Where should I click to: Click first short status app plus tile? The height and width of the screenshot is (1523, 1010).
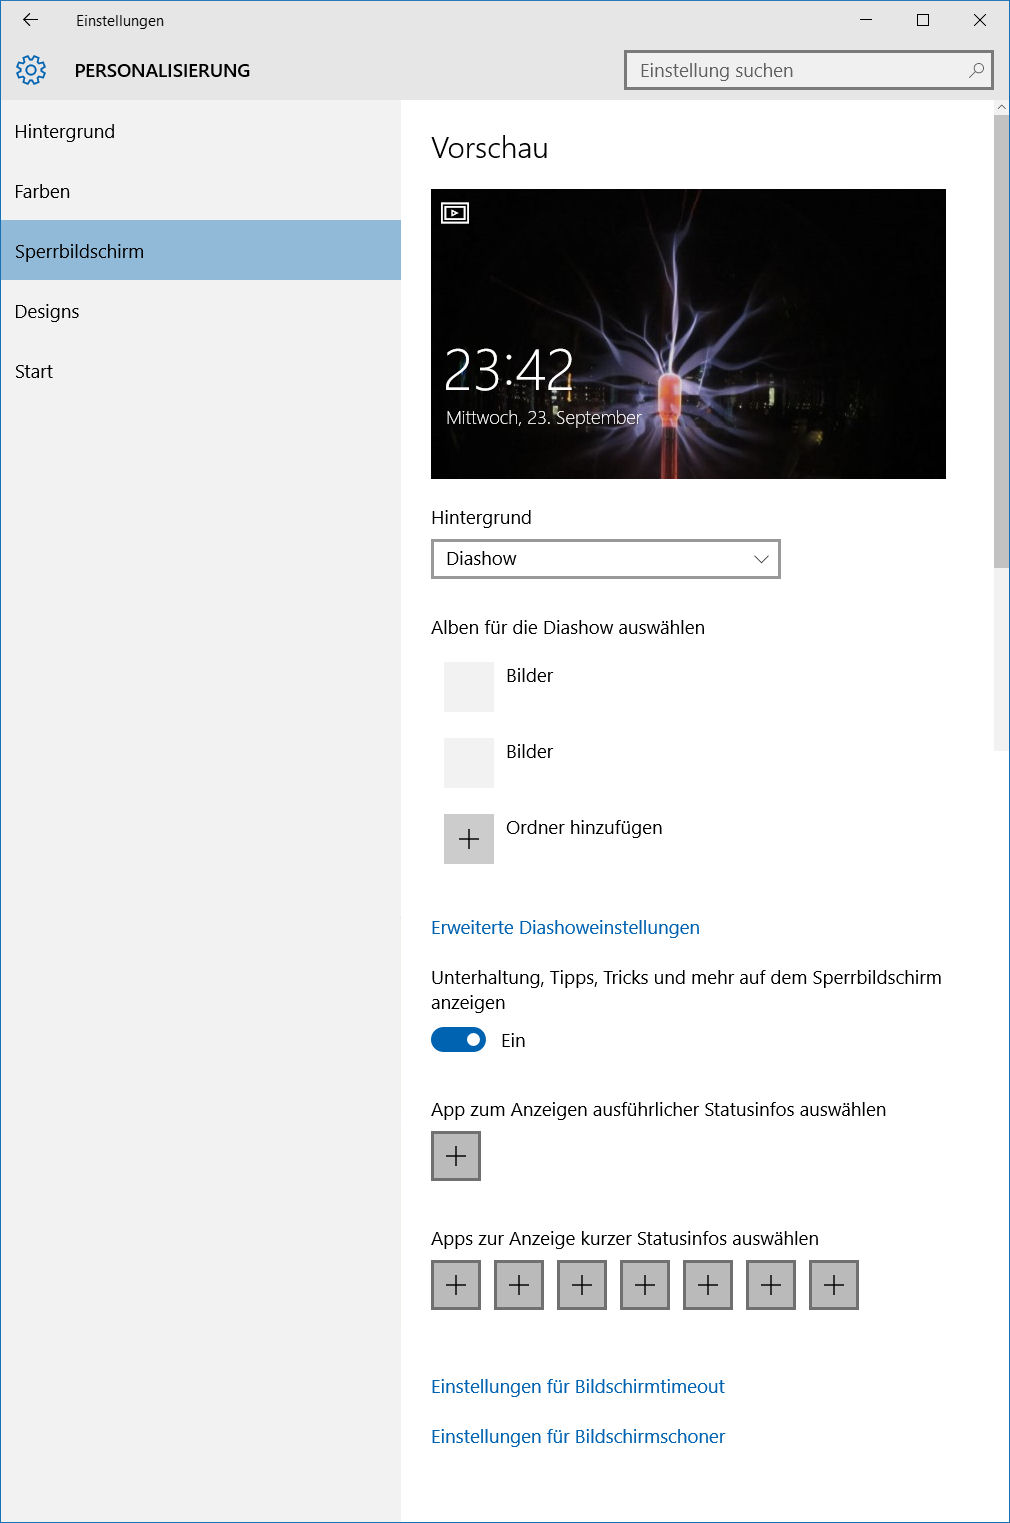456,1285
